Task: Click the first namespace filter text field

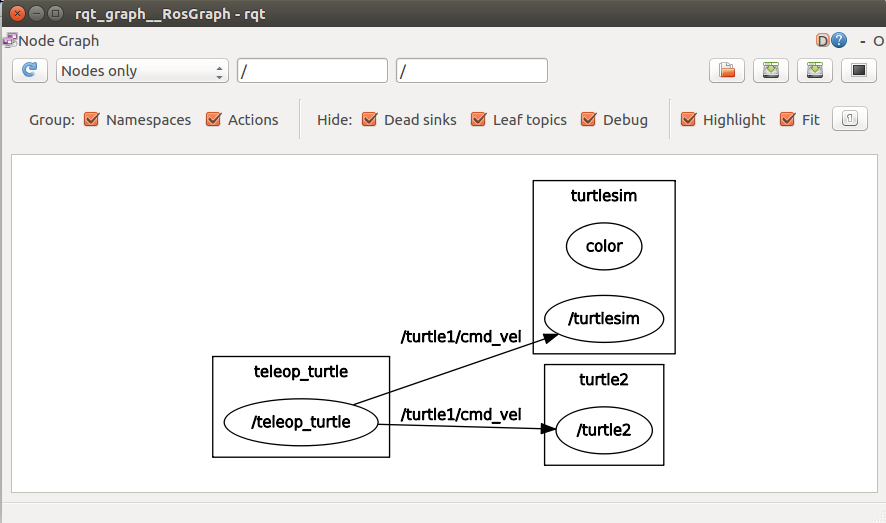Action: [312, 71]
